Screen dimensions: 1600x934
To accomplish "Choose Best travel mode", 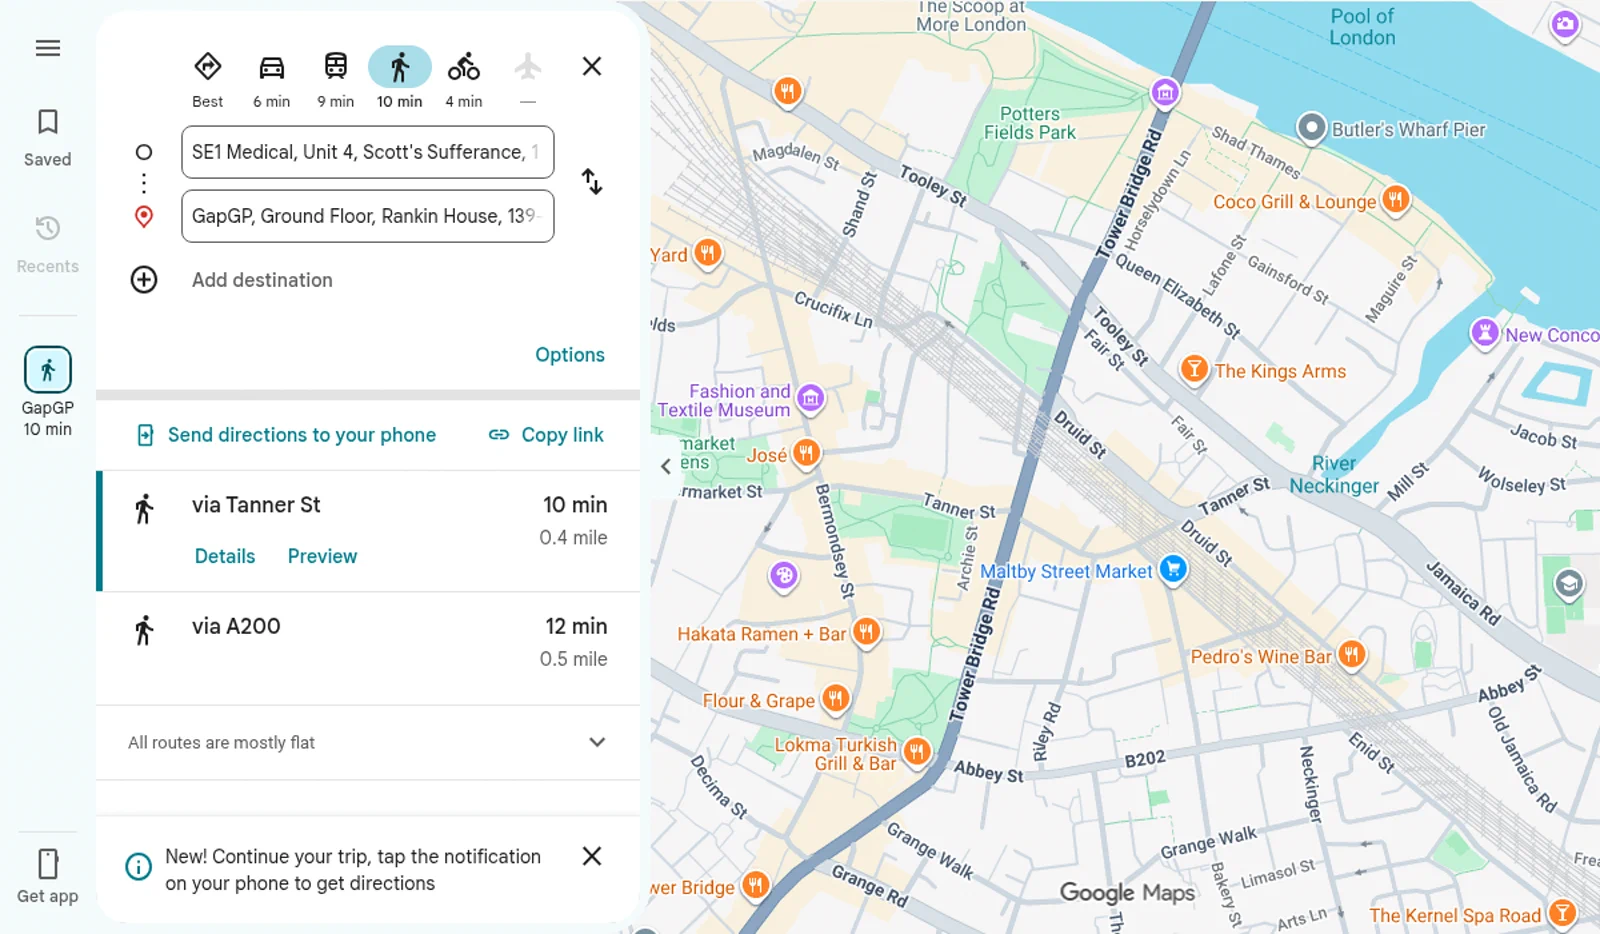I will pyautogui.click(x=207, y=79).
